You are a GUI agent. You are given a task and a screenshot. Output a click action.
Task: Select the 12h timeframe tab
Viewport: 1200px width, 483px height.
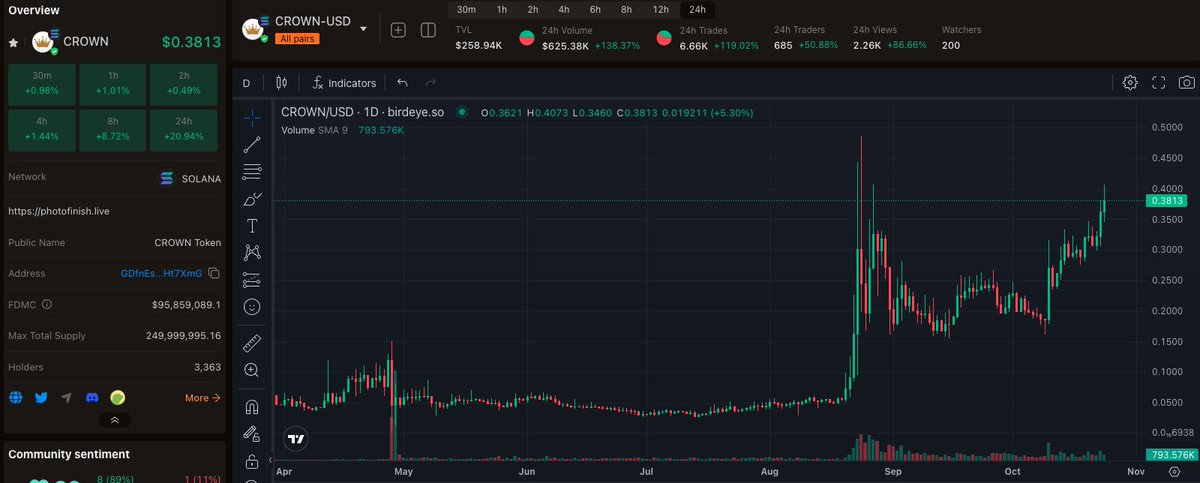tap(661, 9)
